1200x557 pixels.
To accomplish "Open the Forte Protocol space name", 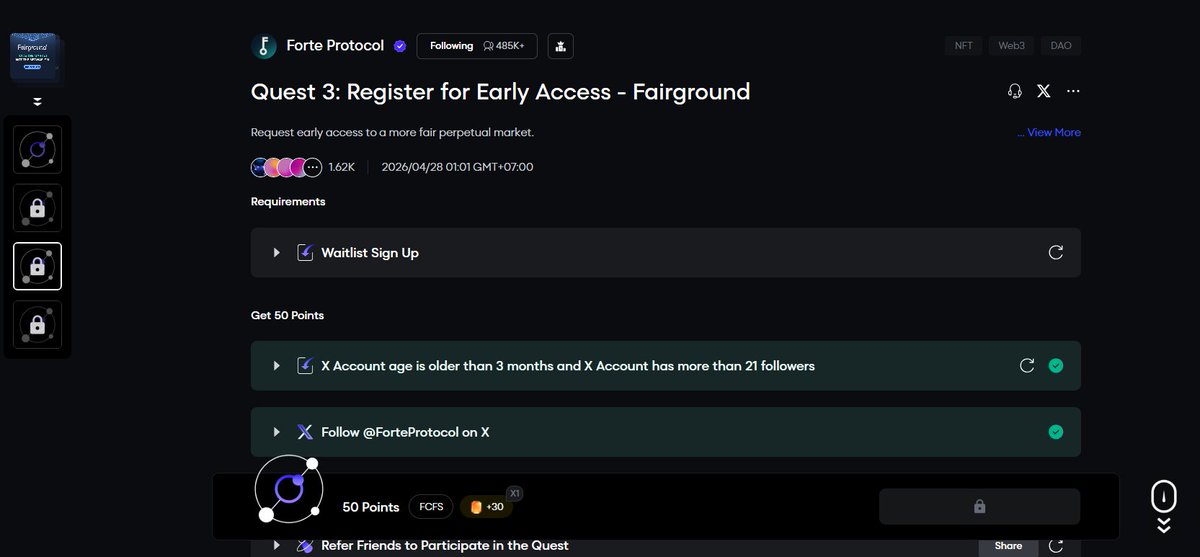I will 335,46.
